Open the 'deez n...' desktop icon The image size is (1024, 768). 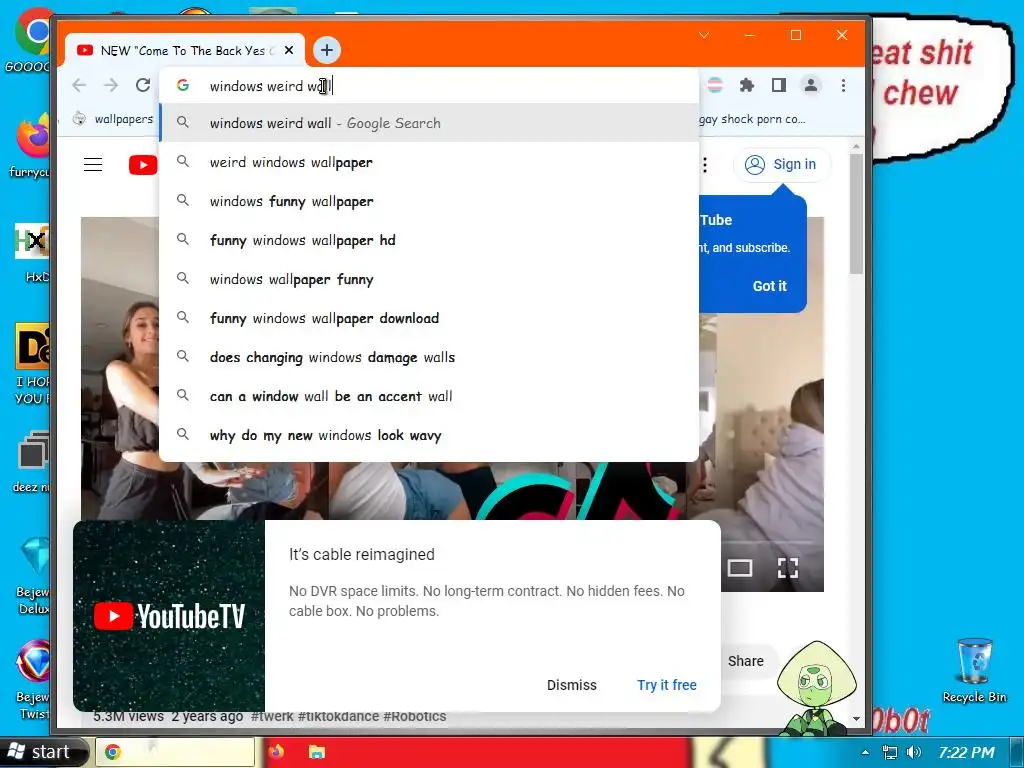click(33, 461)
